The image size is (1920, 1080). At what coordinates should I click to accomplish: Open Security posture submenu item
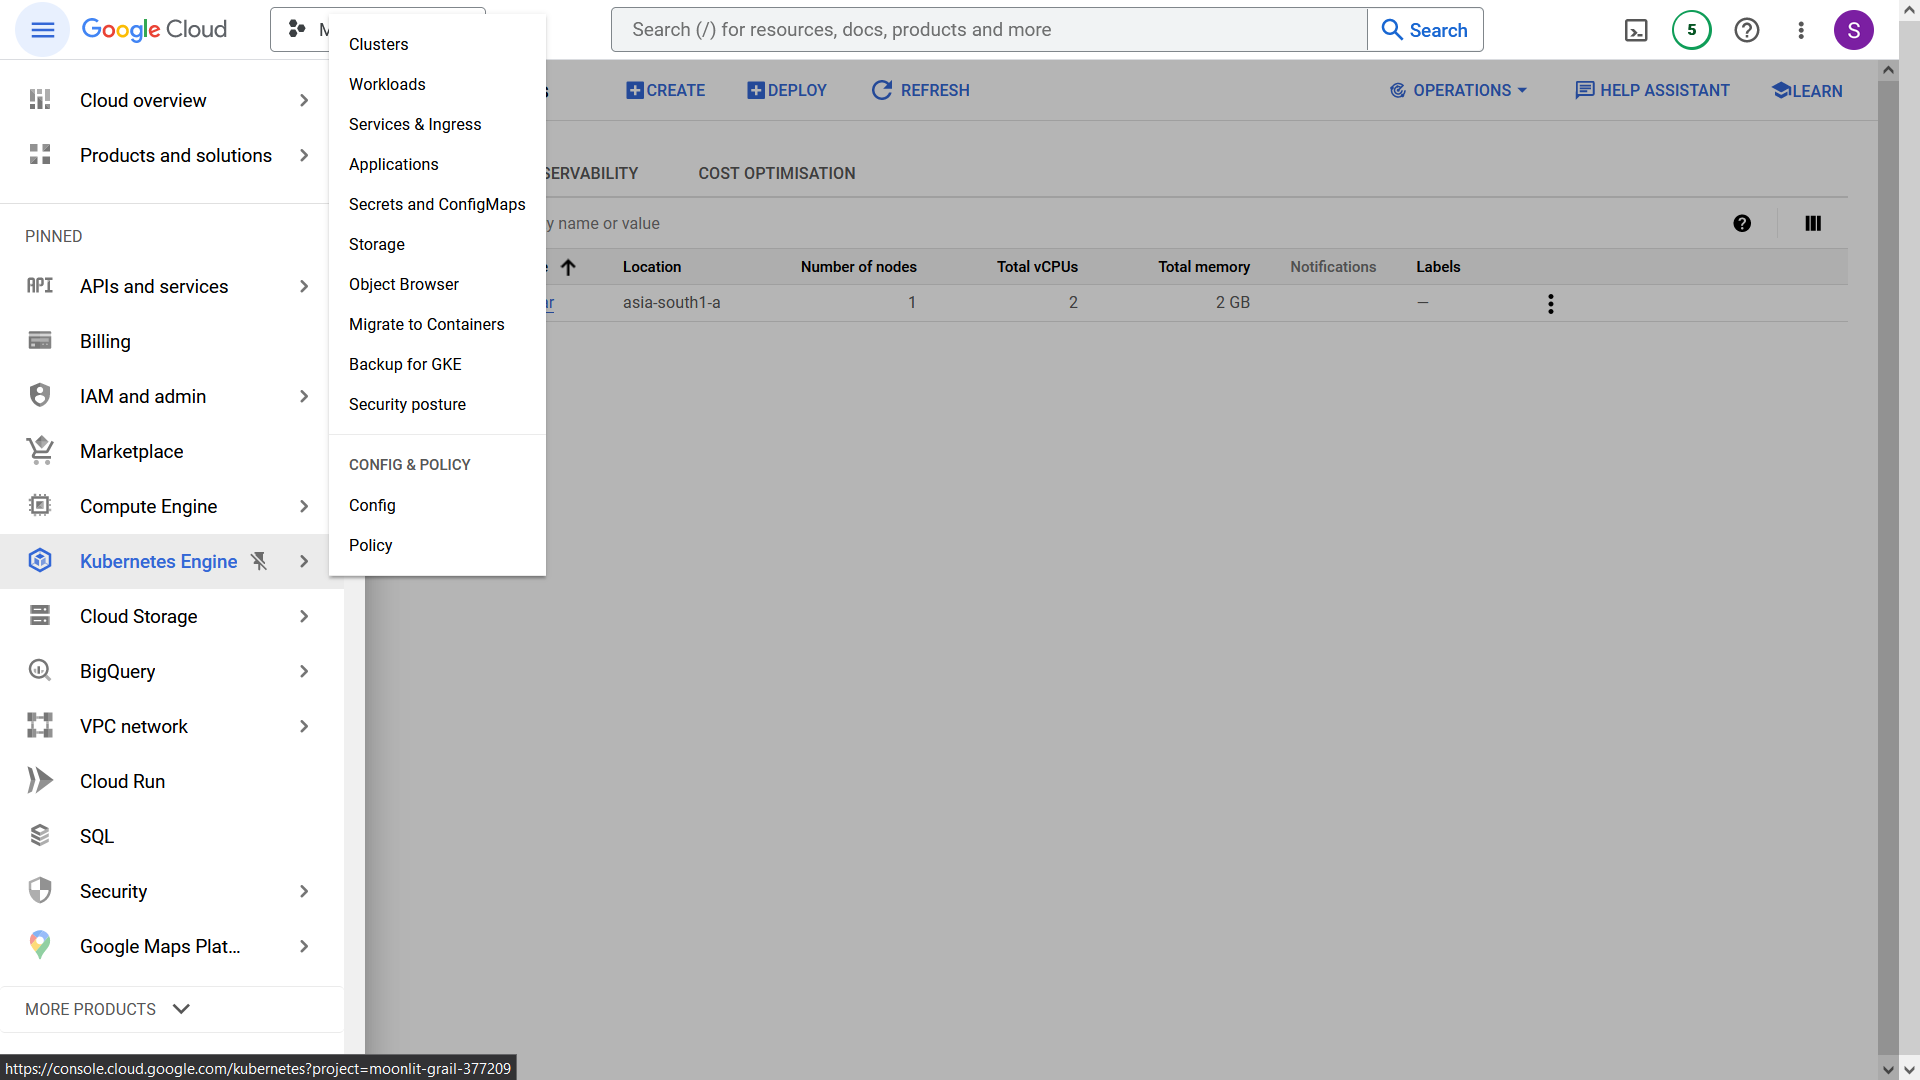[x=437, y=404]
